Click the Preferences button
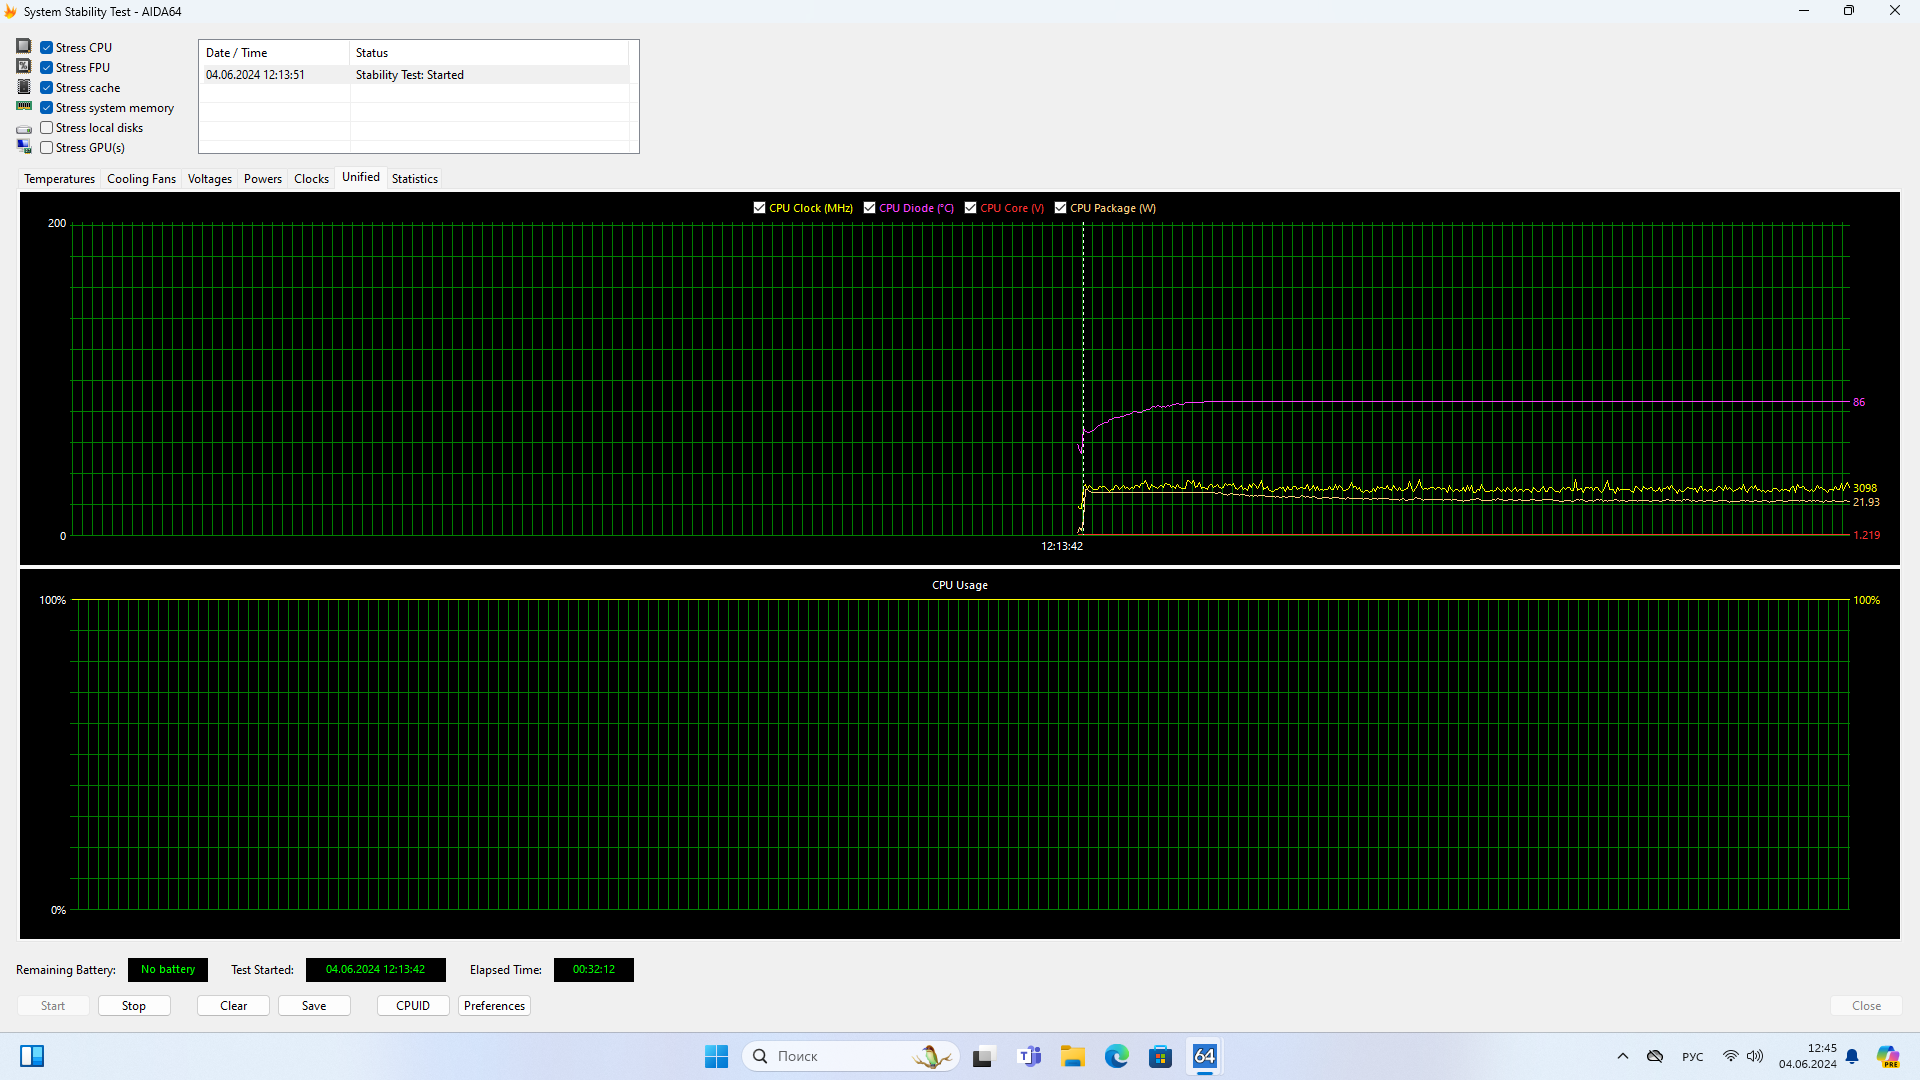 tap(494, 1006)
